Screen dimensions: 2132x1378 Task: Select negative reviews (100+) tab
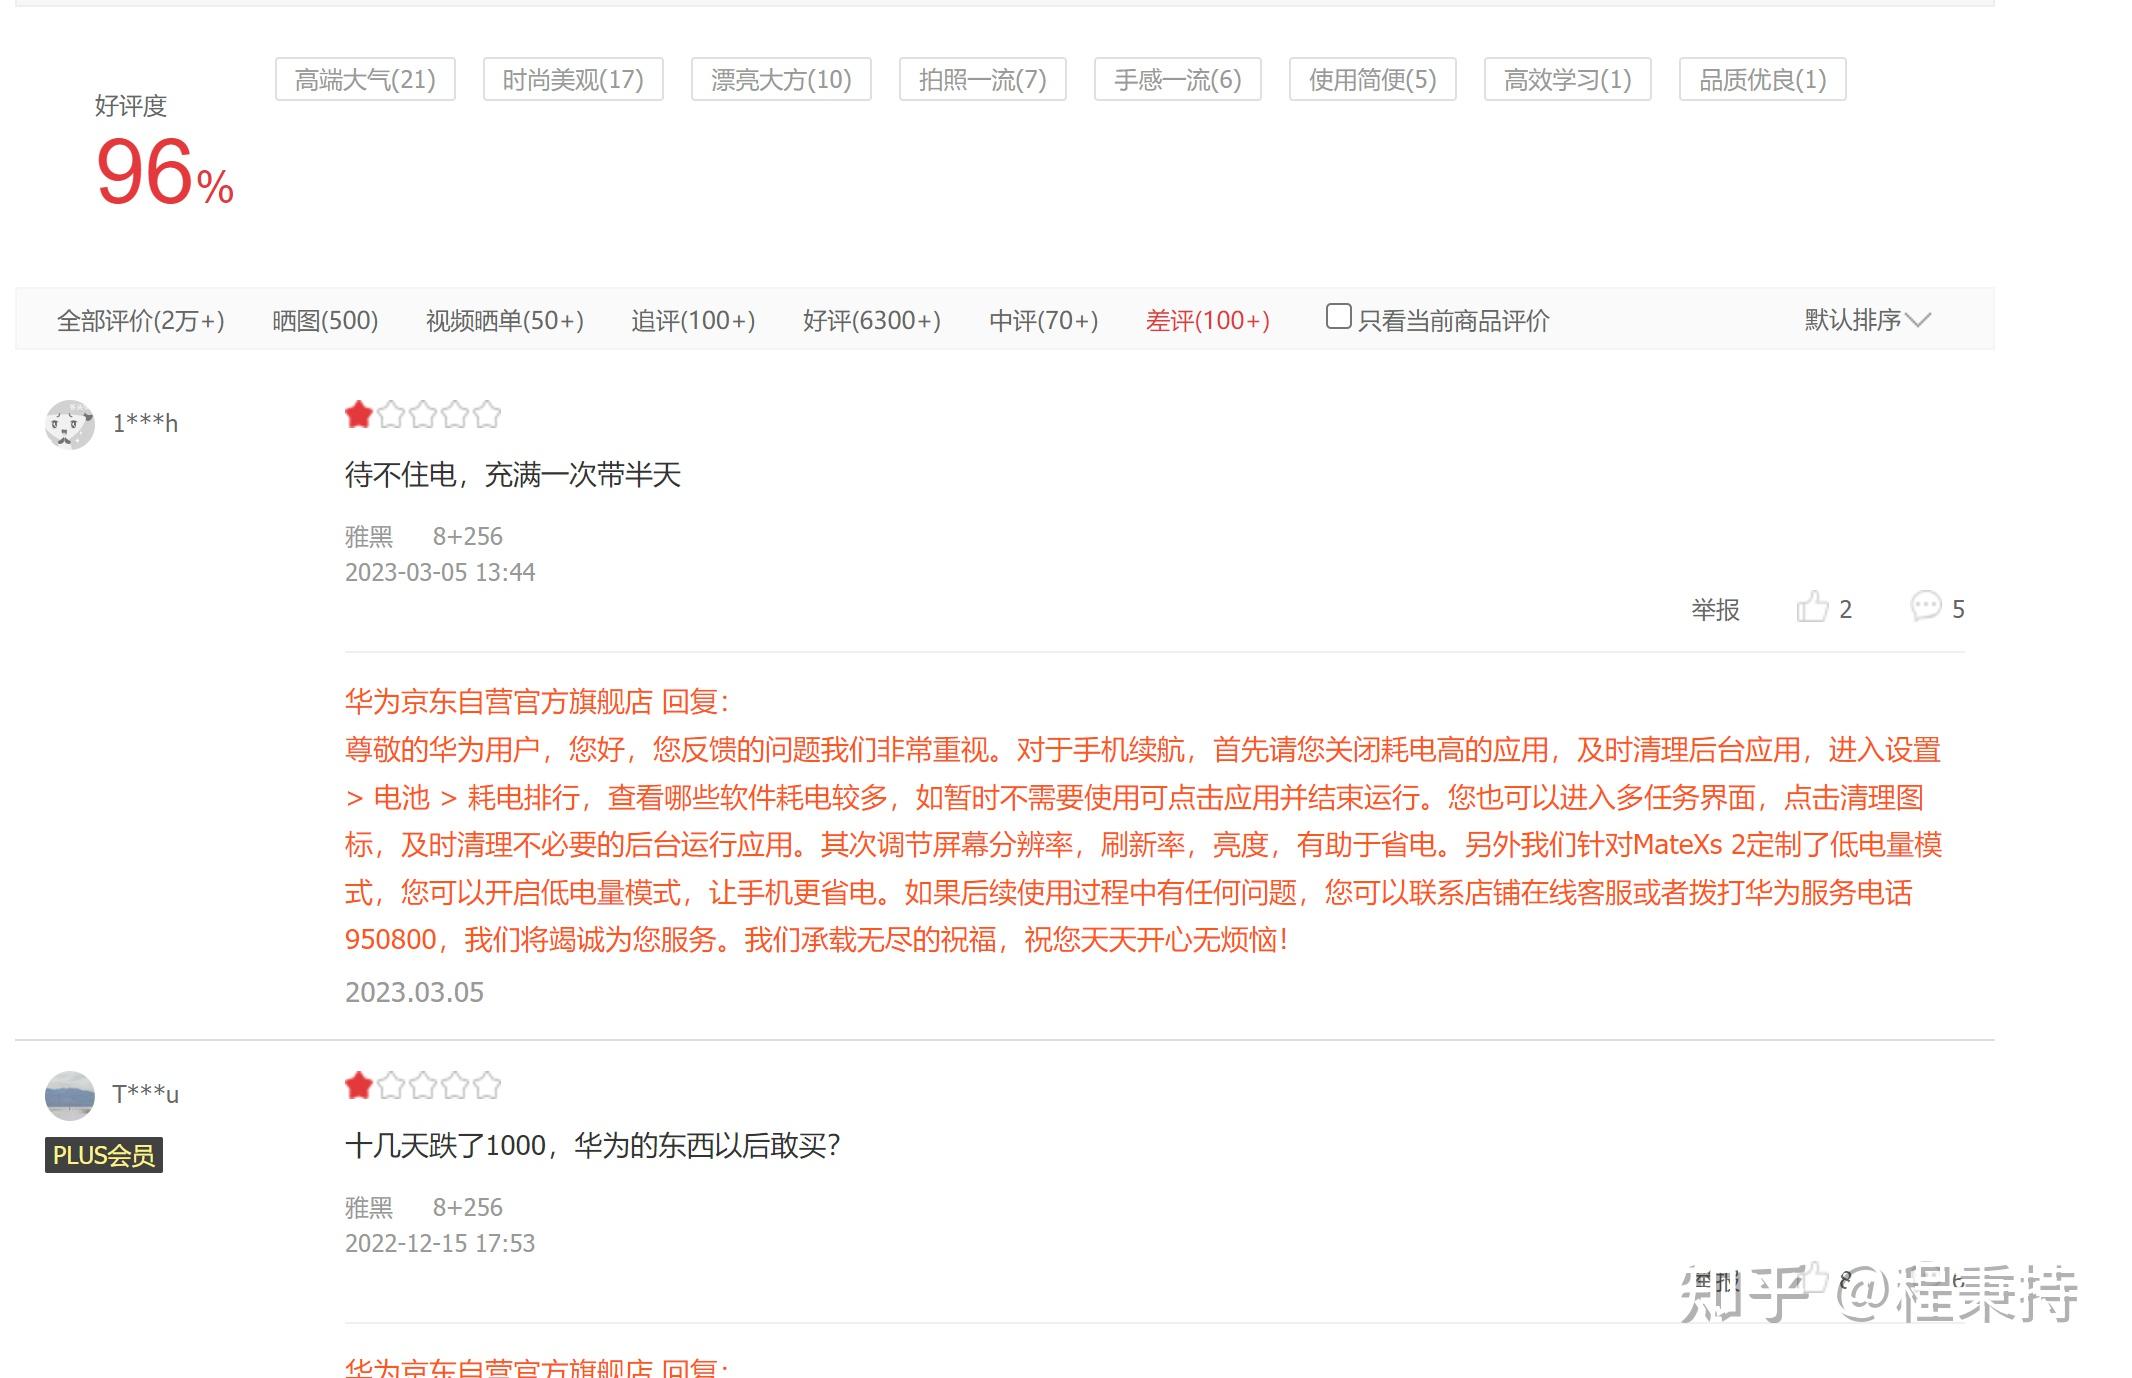click(x=1207, y=320)
